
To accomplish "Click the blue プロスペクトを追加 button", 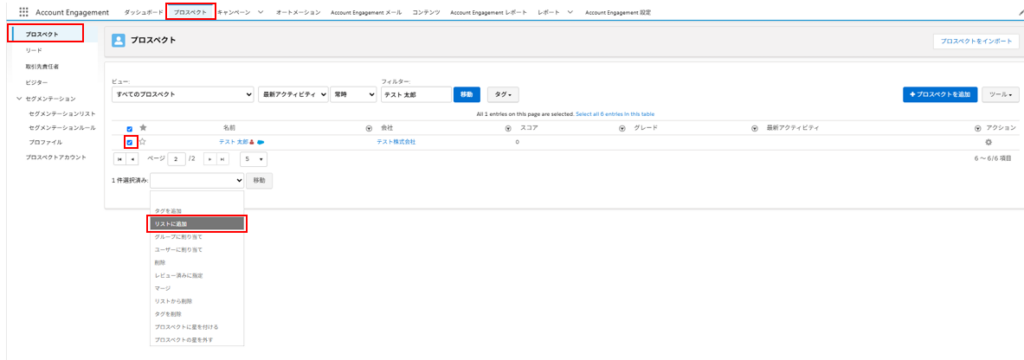I will pos(940,95).
